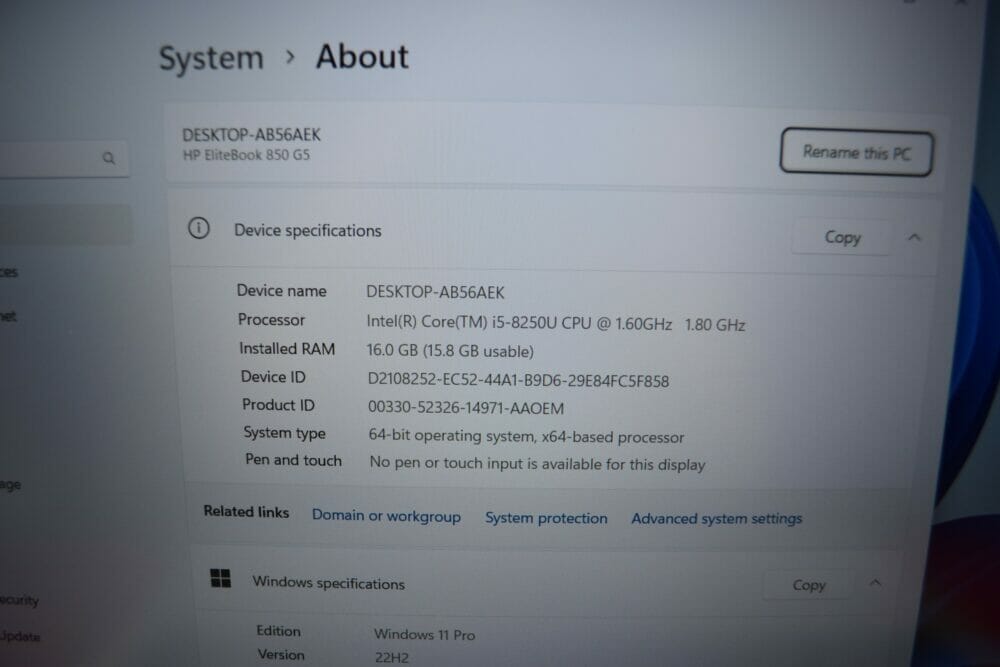Click the Installed RAM label

[x=286, y=349]
